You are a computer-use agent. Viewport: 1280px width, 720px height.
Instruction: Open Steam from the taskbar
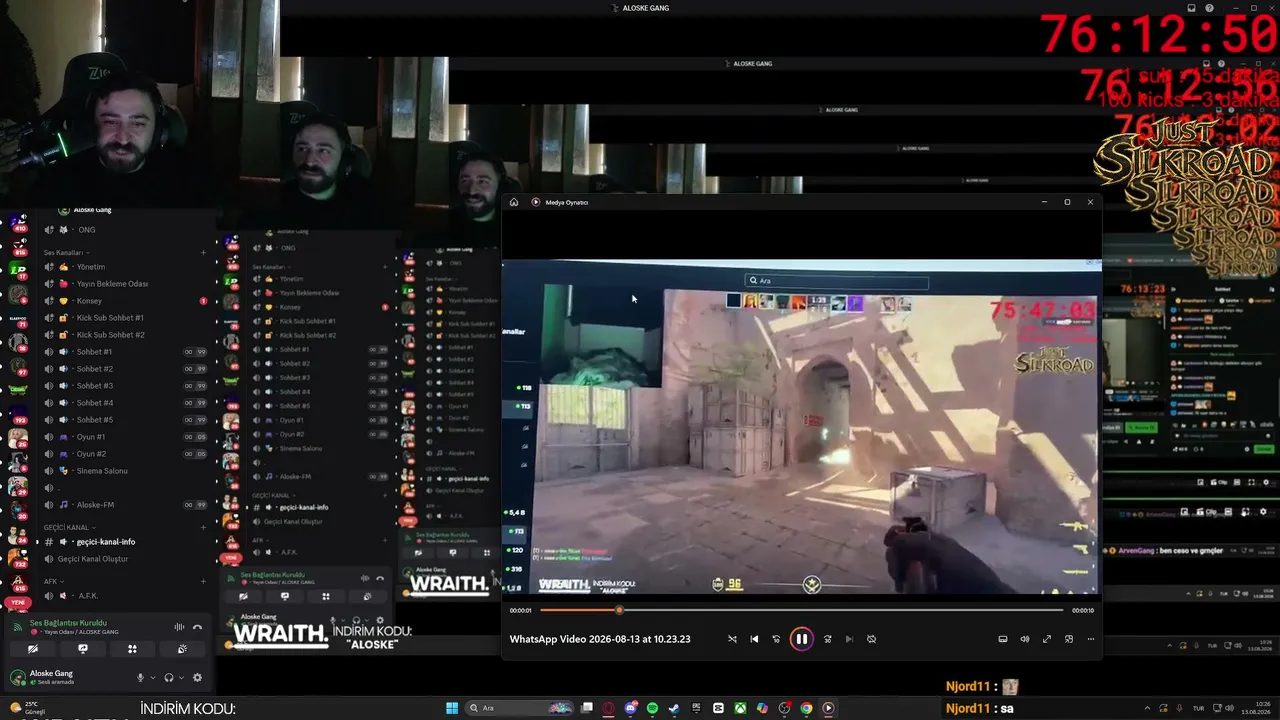tap(674, 708)
